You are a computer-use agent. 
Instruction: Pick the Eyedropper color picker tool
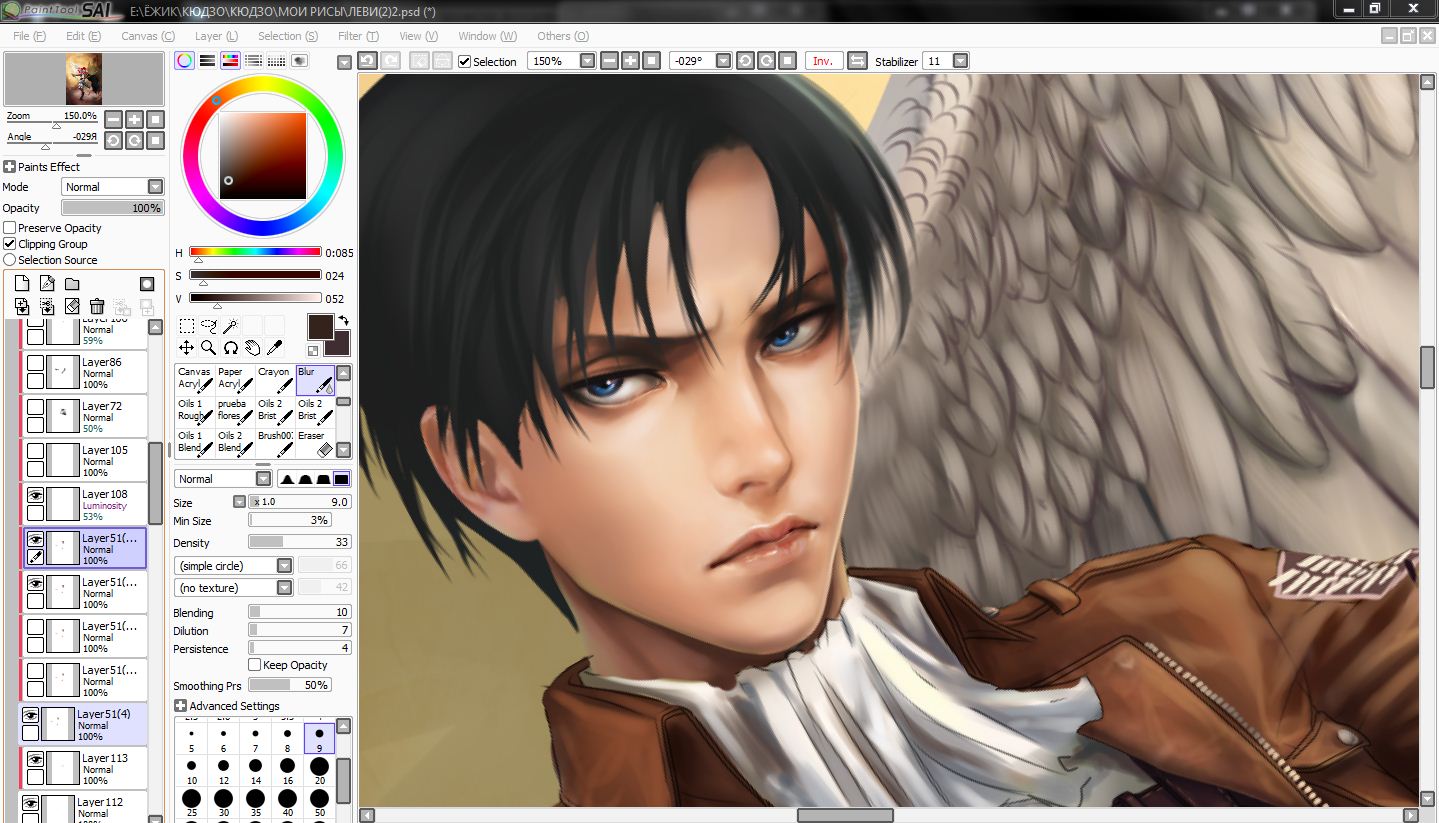coord(274,348)
